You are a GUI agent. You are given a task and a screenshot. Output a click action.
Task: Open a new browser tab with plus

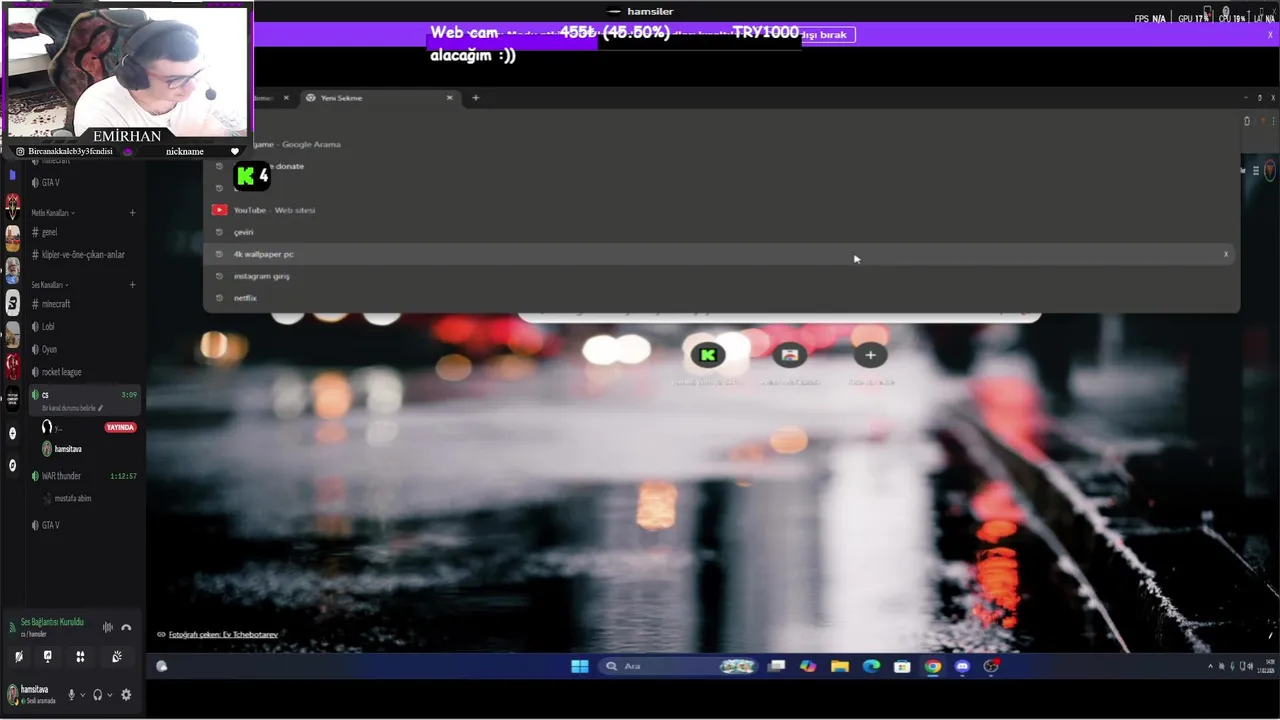pyautogui.click(x=476, y=98)
